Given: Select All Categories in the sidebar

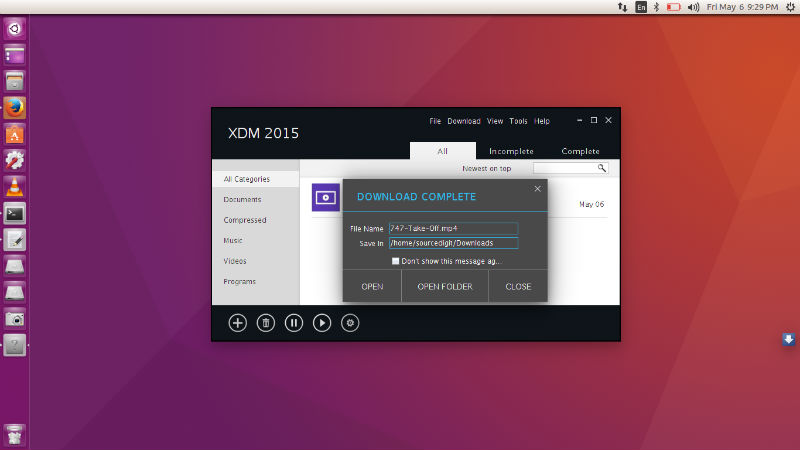Looking at the screenshot, I should (256, 179).
